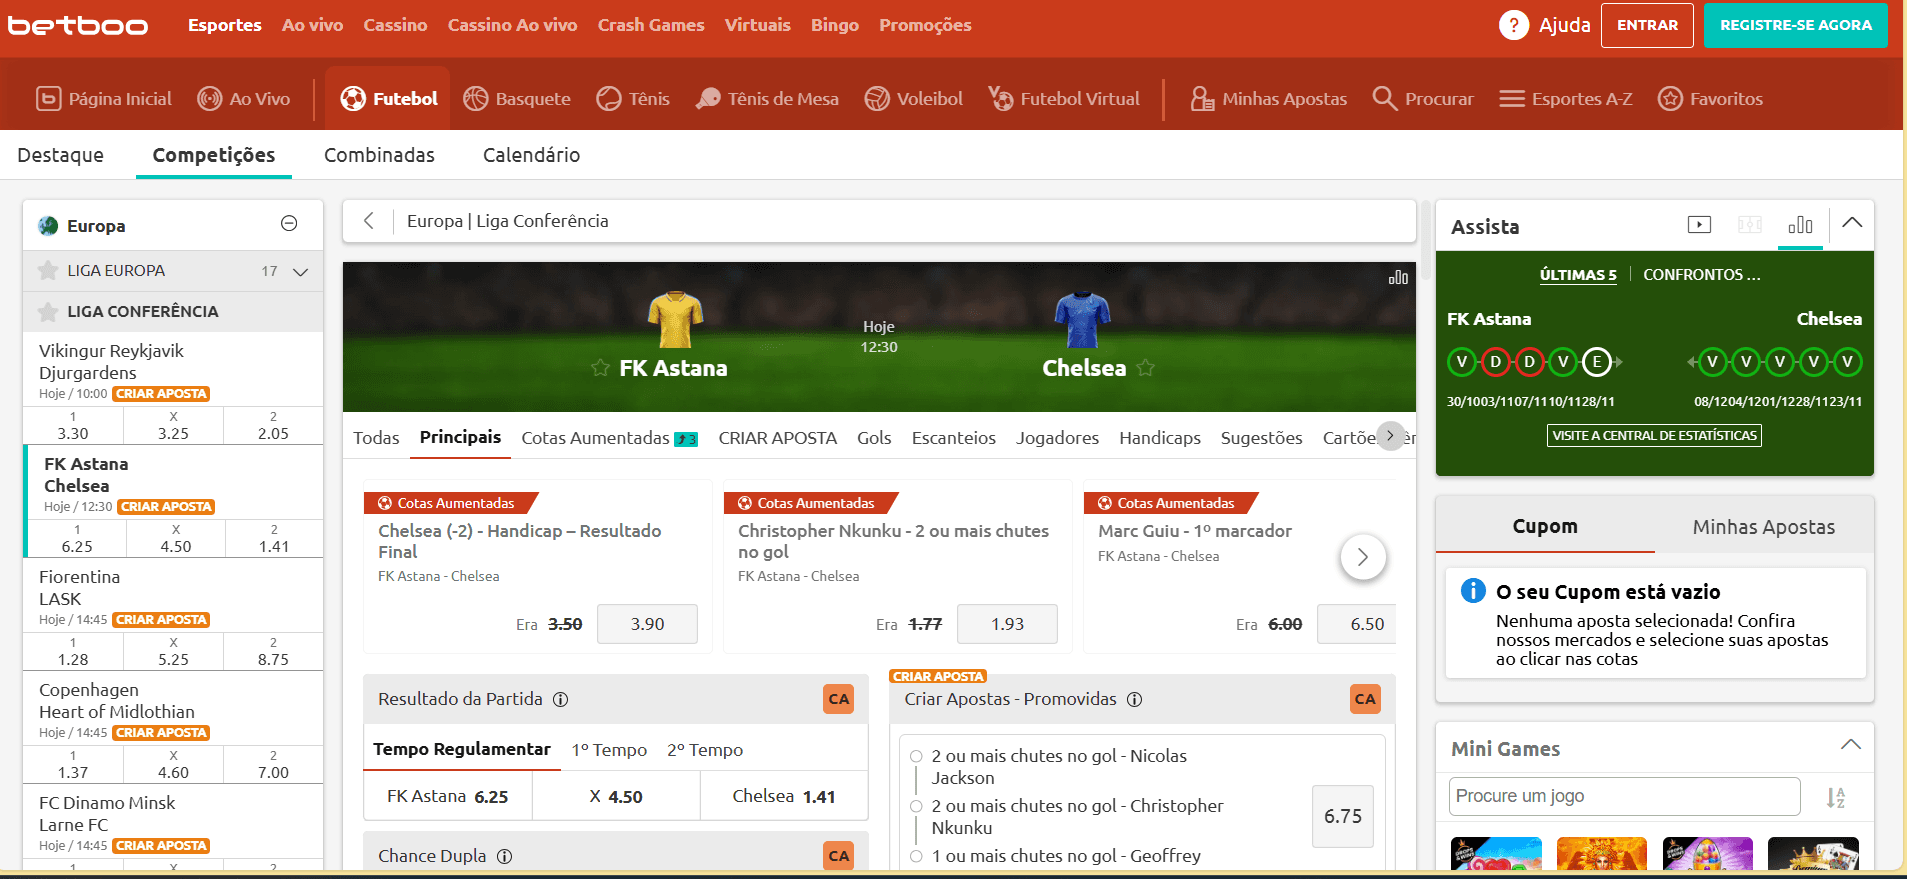Viewport: 1907px width, 879px height.
Task: Favorite FK Astana with star icon
Action: pos(600,368)
